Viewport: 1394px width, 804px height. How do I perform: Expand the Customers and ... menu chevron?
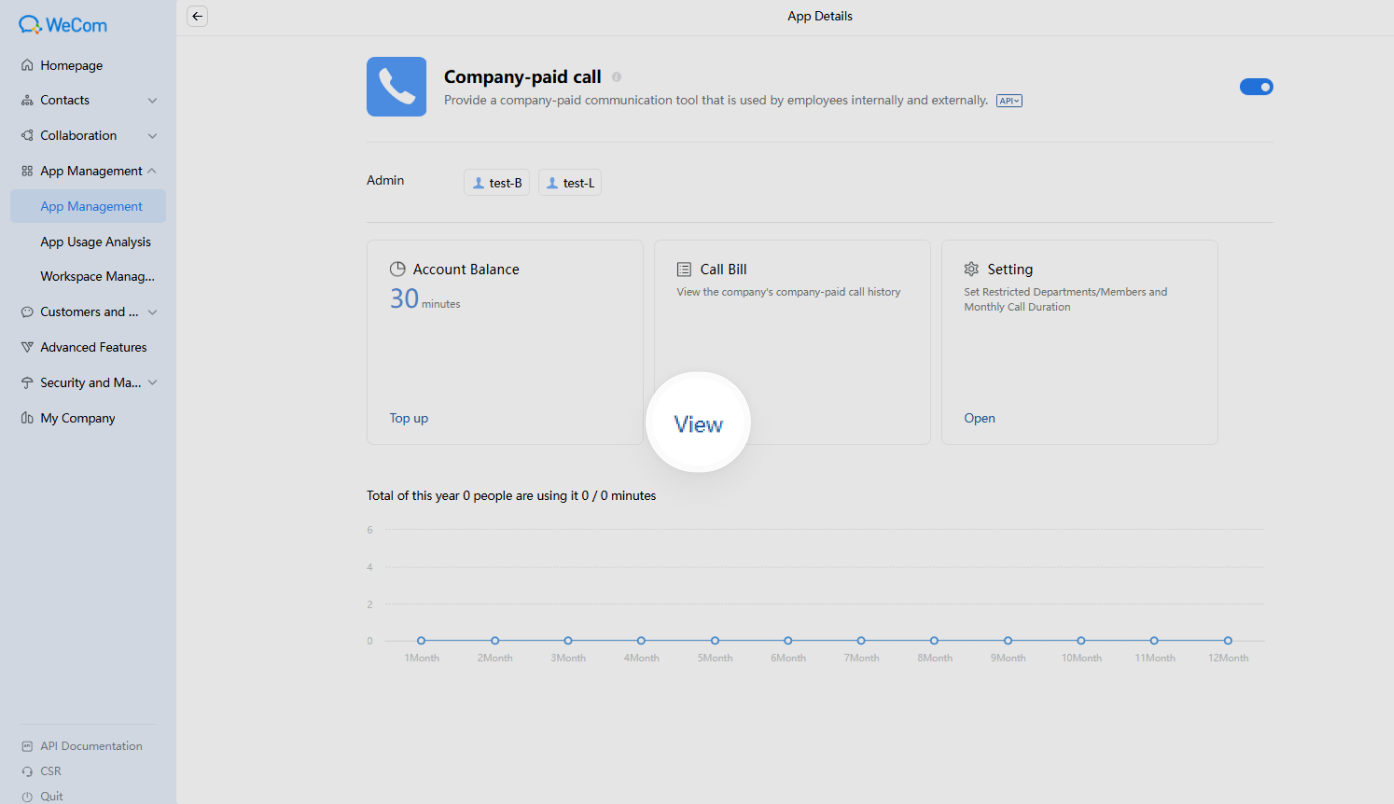[152, 312]
